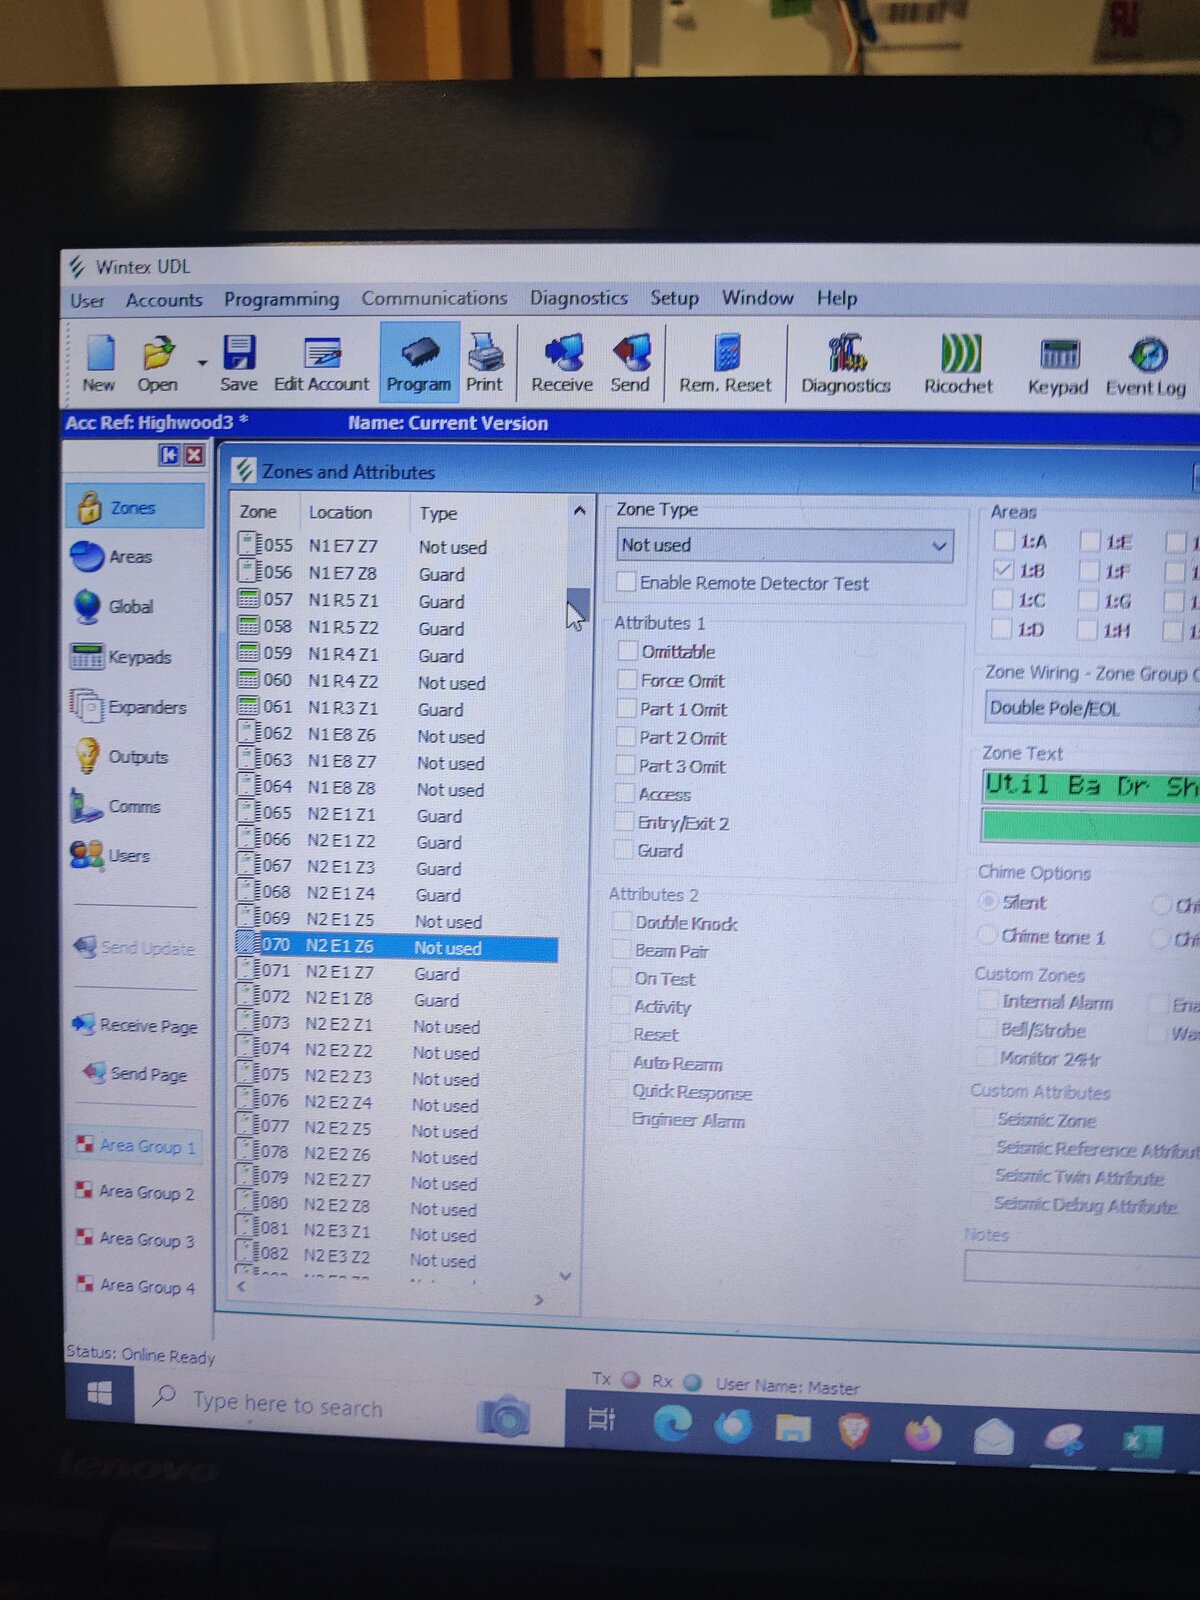Open the Programming menu

[x=281, y=299]
